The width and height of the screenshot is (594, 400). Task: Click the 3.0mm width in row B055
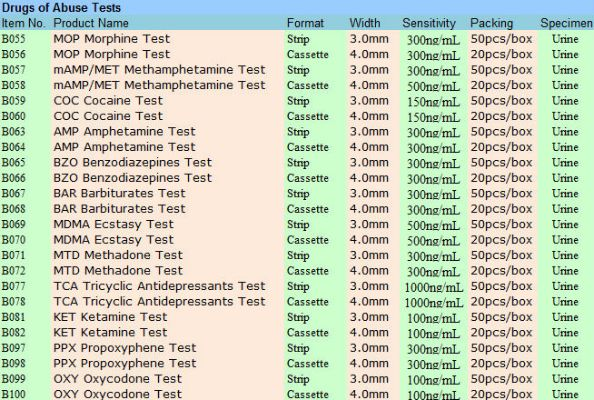[x=369, y=39]
